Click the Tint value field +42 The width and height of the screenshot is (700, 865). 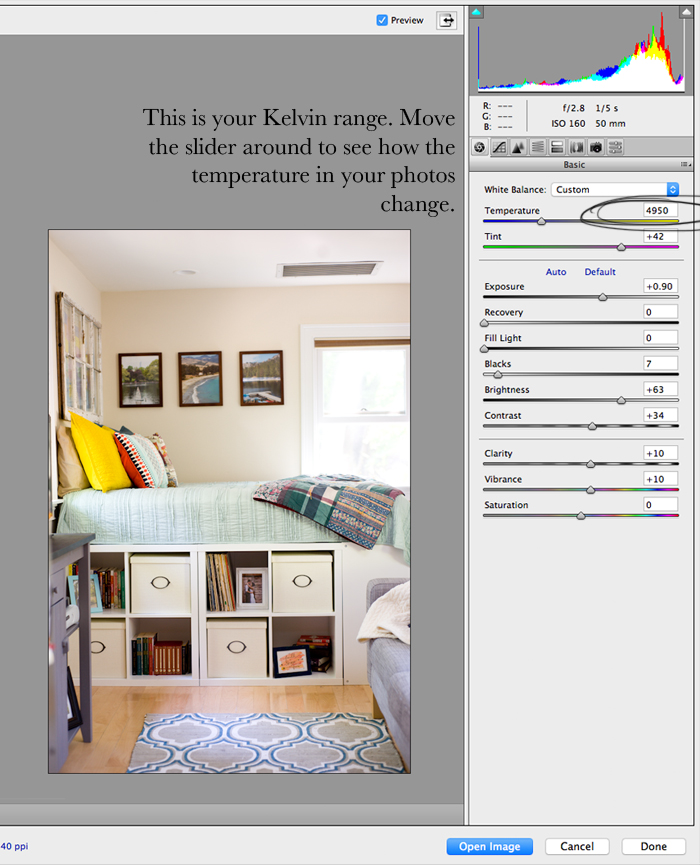click(x=660, y=236)
